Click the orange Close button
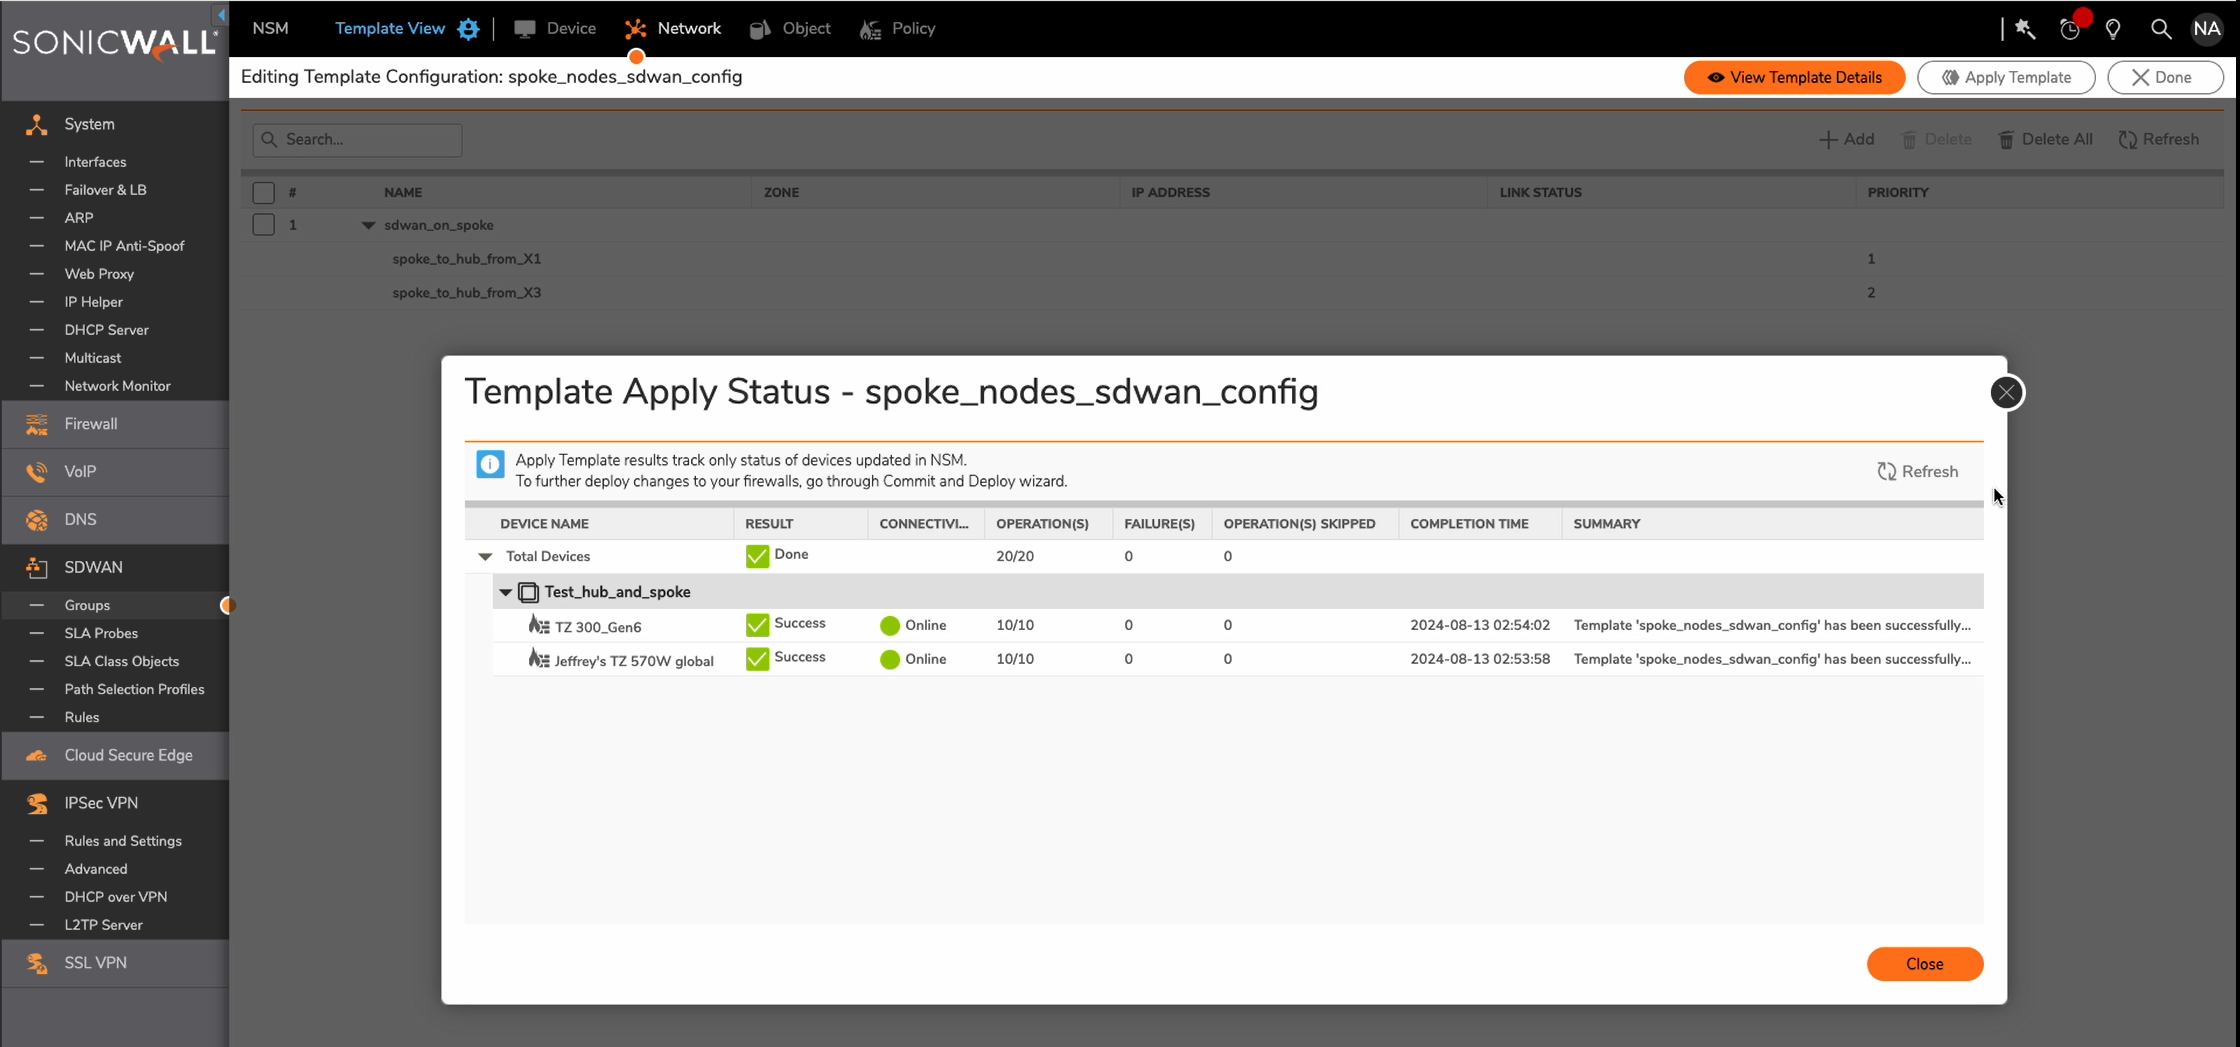This screenshot has height=1047, width=2240. 1924,964
